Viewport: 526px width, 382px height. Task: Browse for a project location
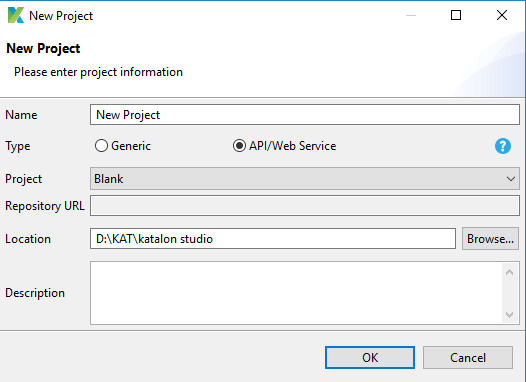click(490, 239)
